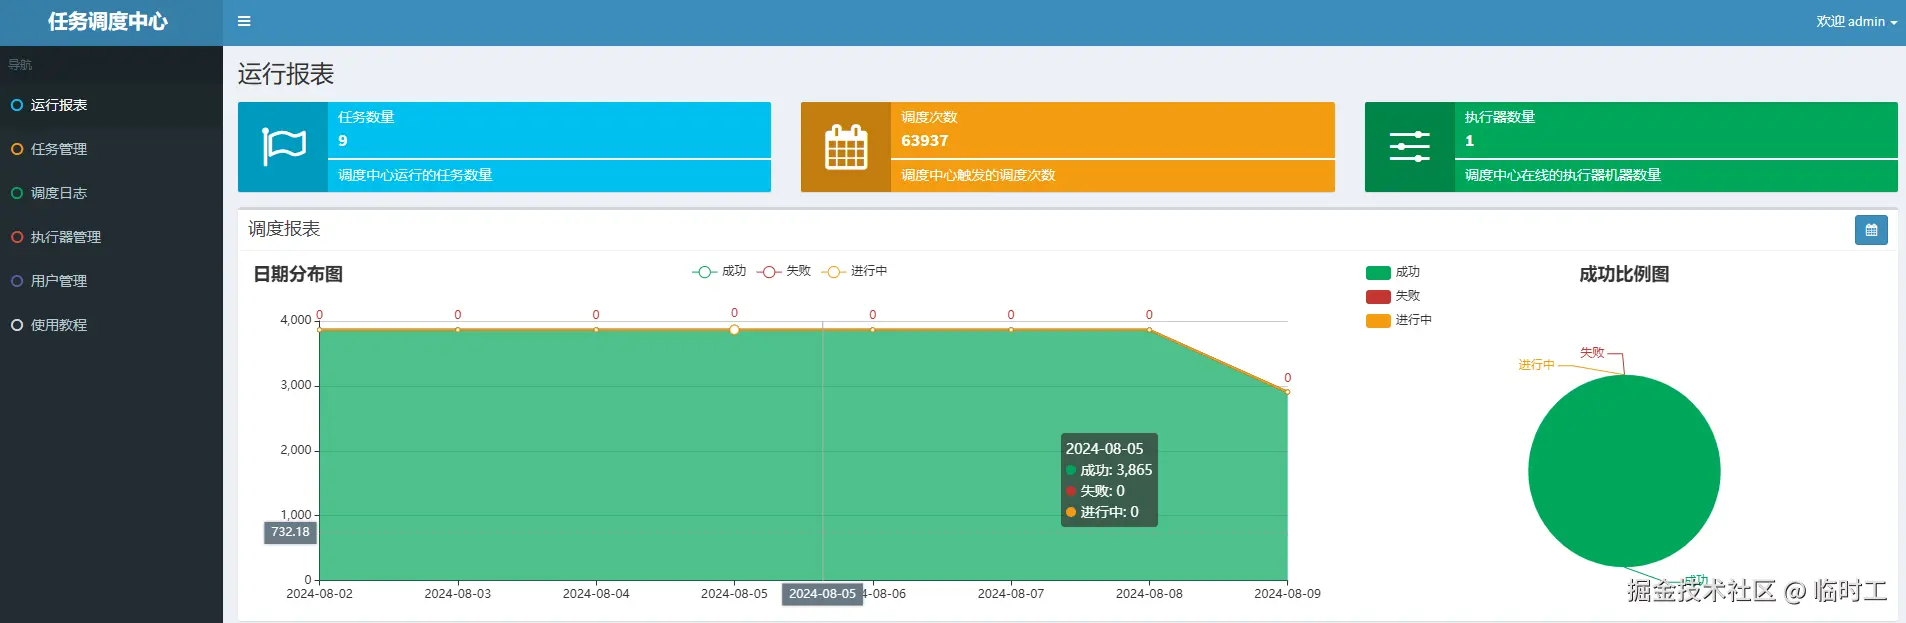The width and height of the screenshot is (1906, 623).
Task: Toggle 失败 series in line chart legend
Action: (784, 271)
